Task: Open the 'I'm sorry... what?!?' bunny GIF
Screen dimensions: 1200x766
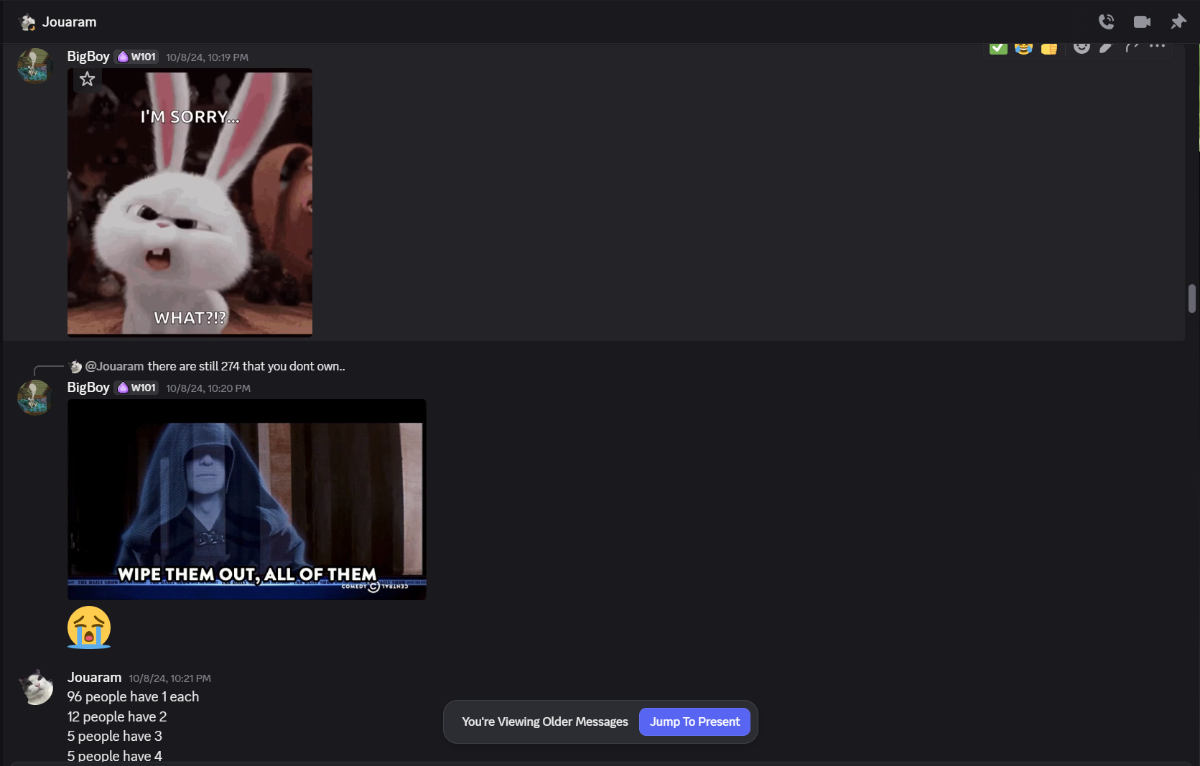Action: pos(190,210)
